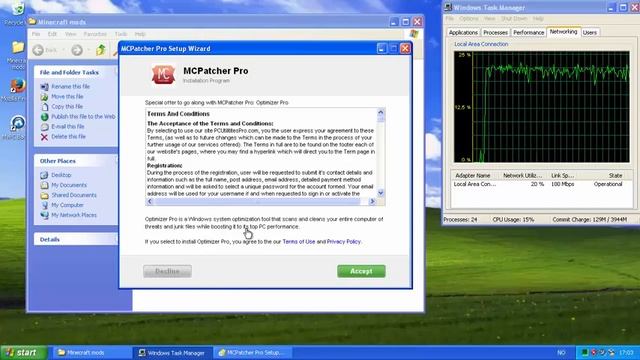Click the Rename this file icon
The height and width of the screenshot is (360, 640).
(x=44, y=87)
